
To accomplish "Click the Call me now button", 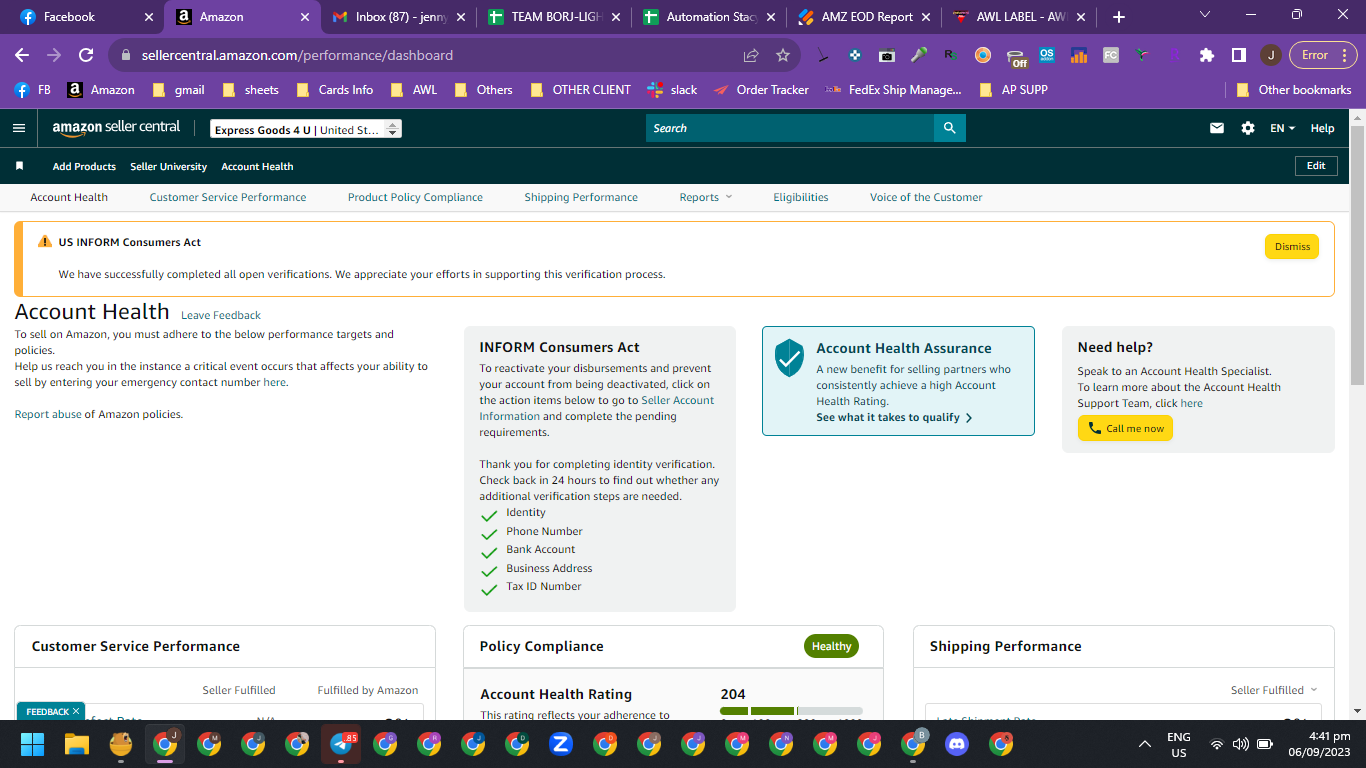I will (1125, 428).
